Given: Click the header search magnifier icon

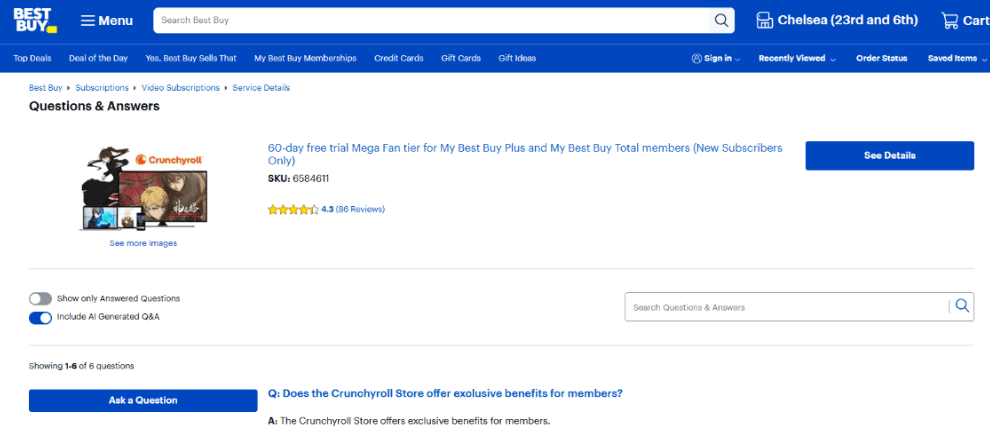Looking at the screenshot, I should point(721,20).
